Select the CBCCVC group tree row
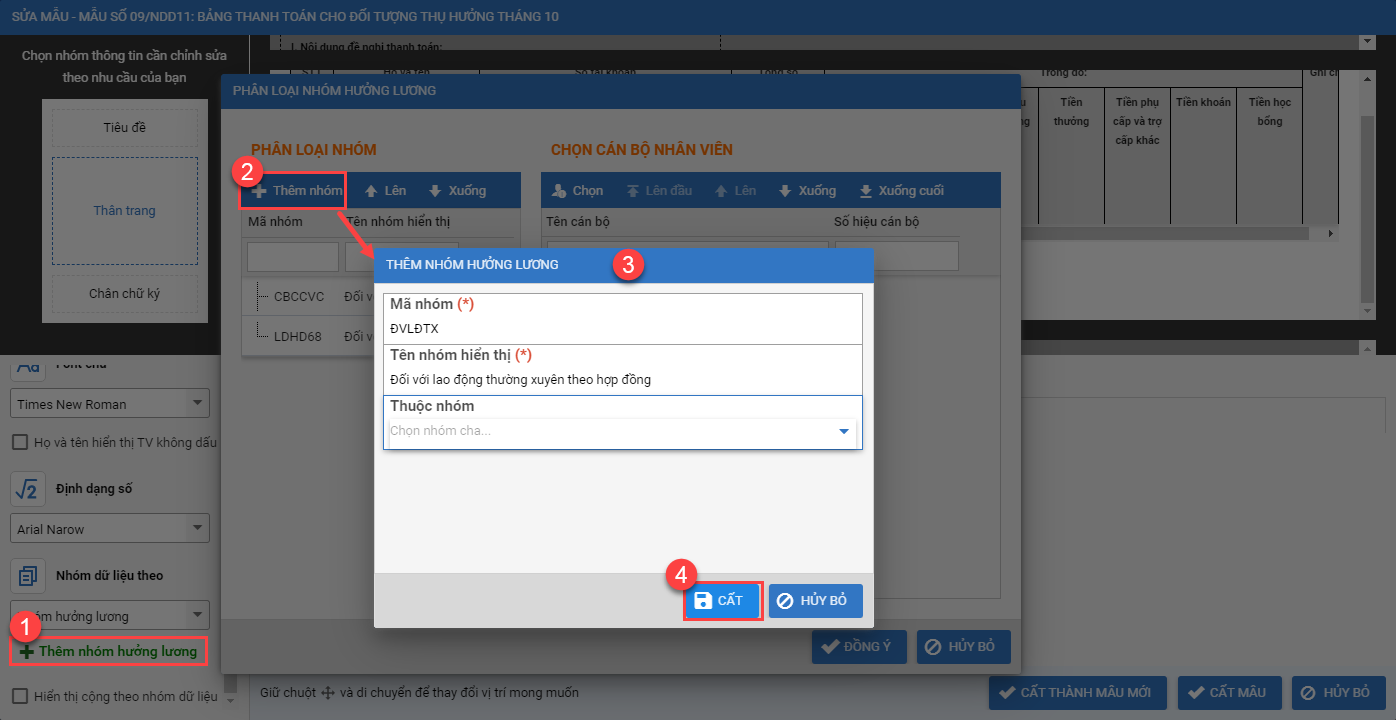1396x720 pixels. 298,297
